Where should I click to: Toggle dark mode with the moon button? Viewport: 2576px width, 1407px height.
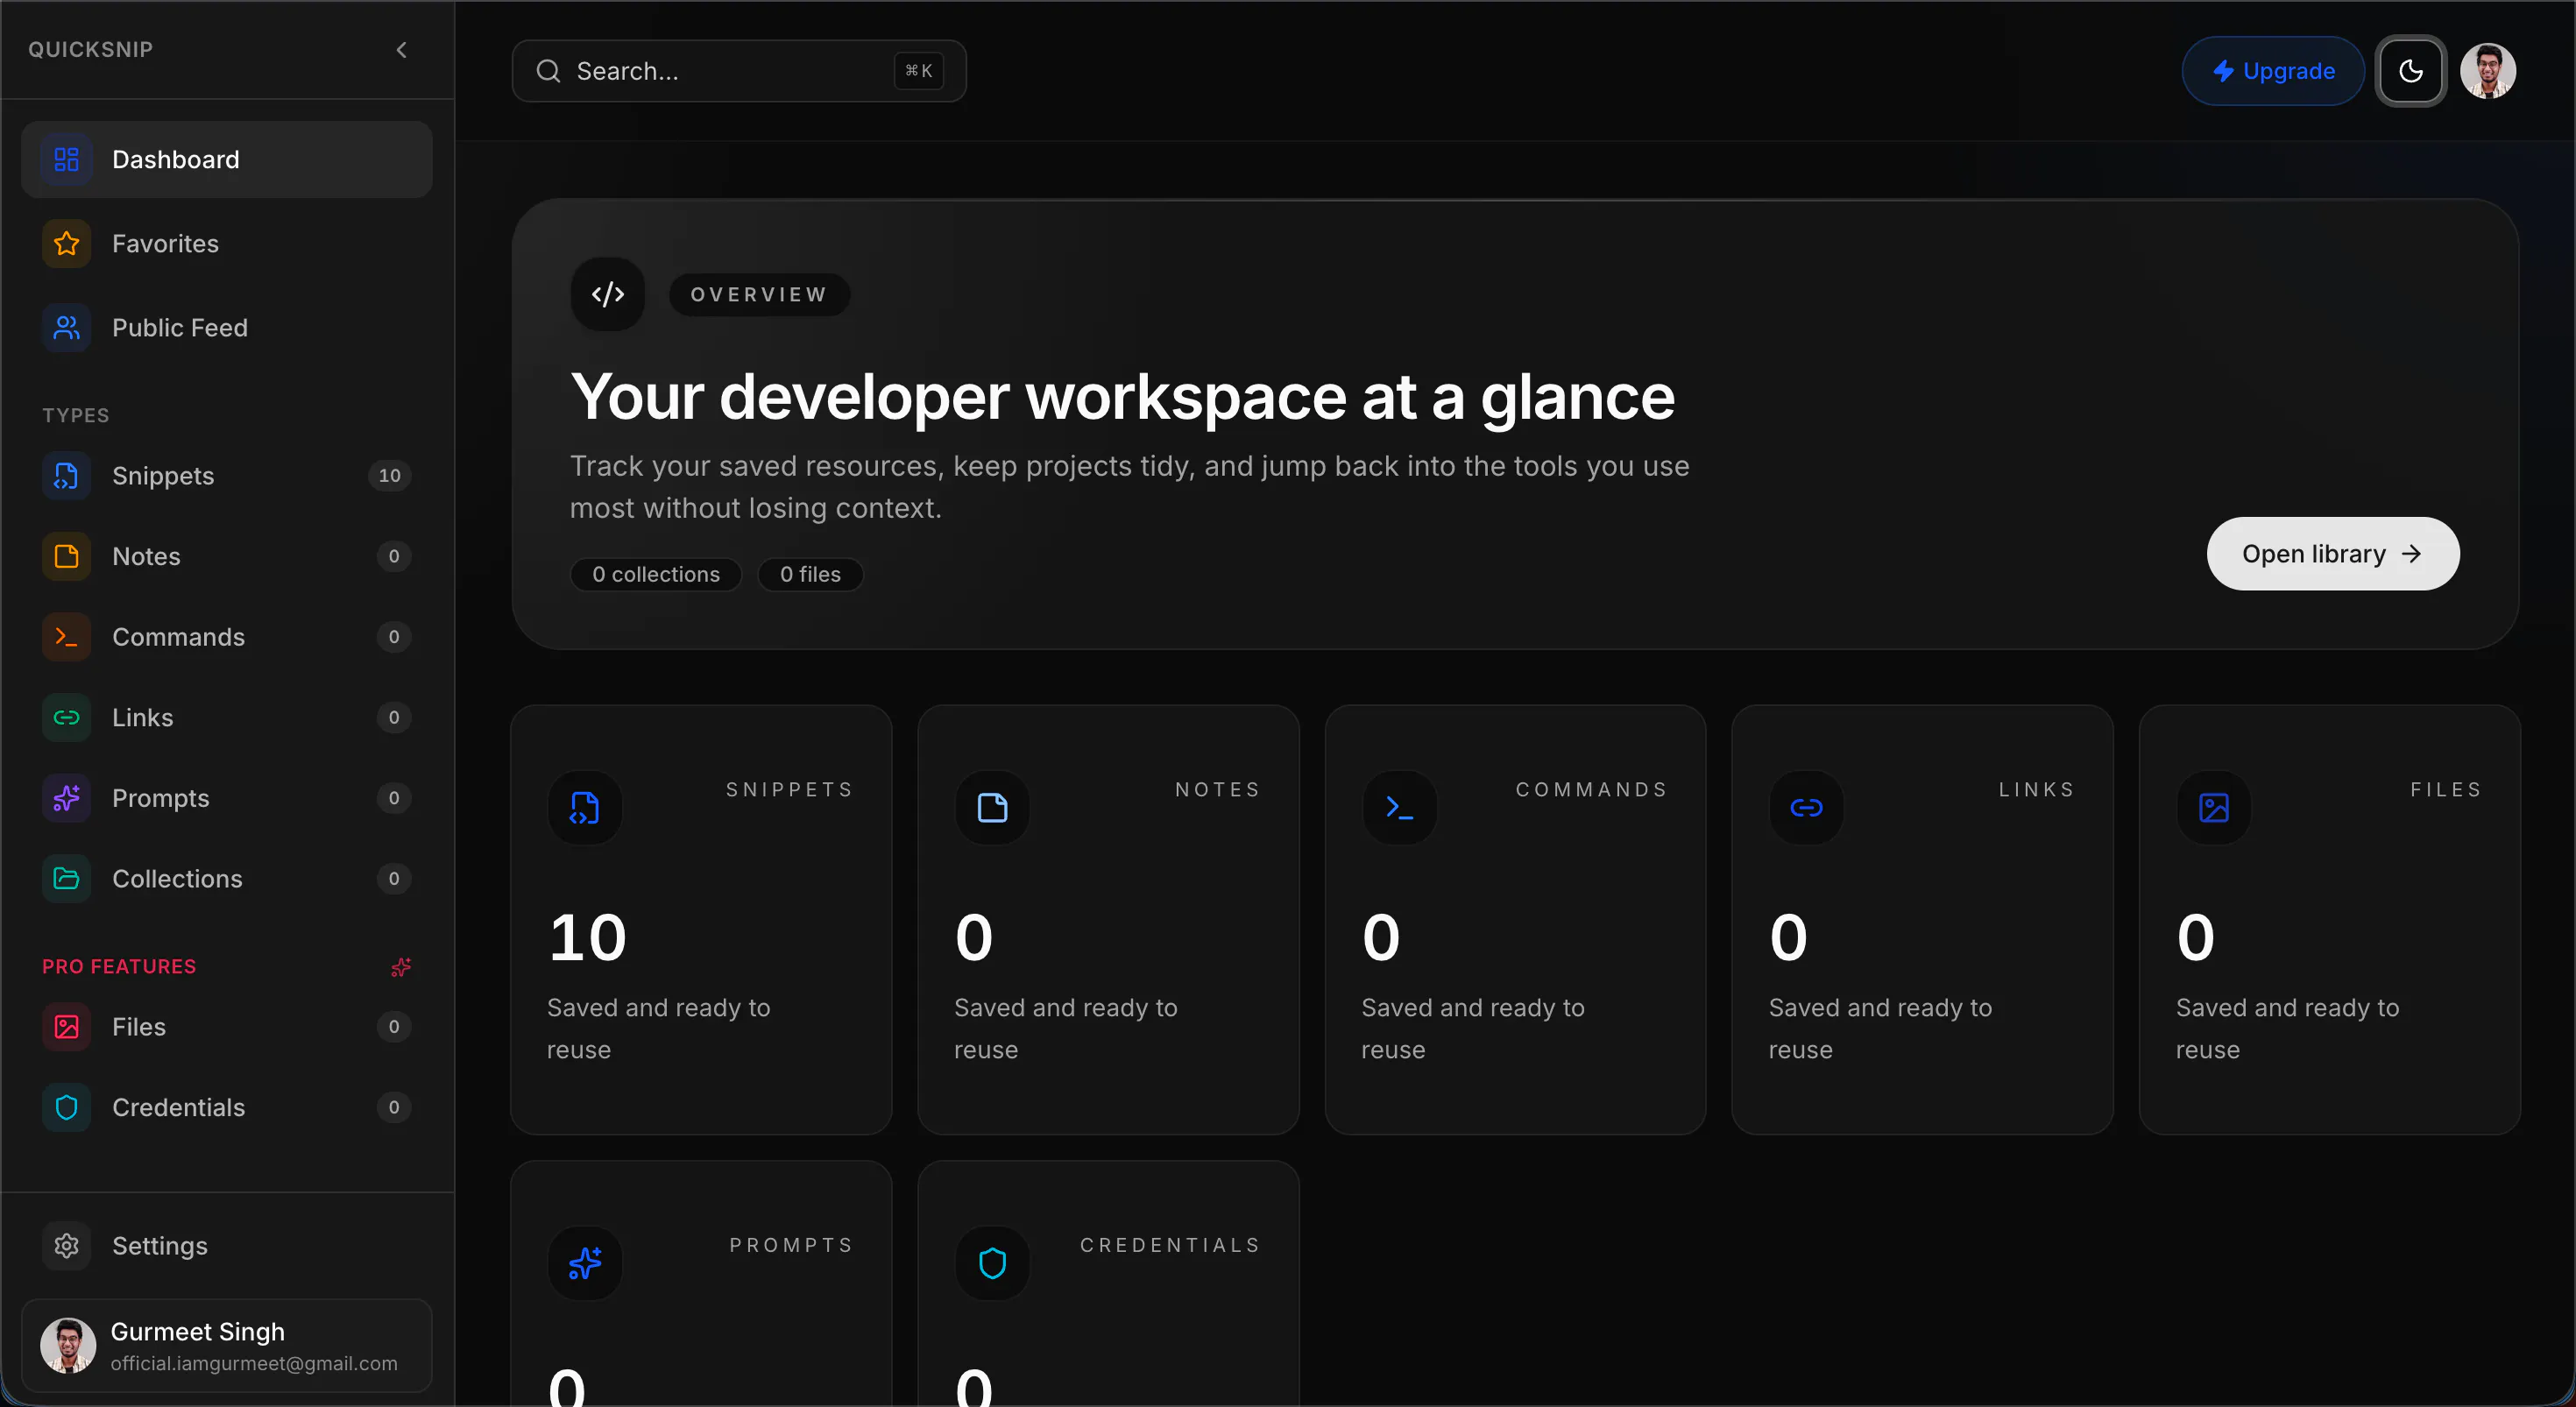click(x=2411, y=71)
